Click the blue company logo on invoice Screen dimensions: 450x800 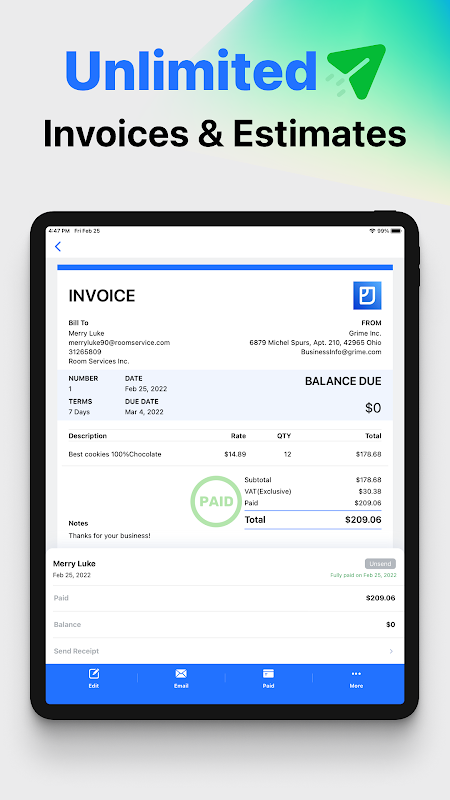click(x=367, y=295)
